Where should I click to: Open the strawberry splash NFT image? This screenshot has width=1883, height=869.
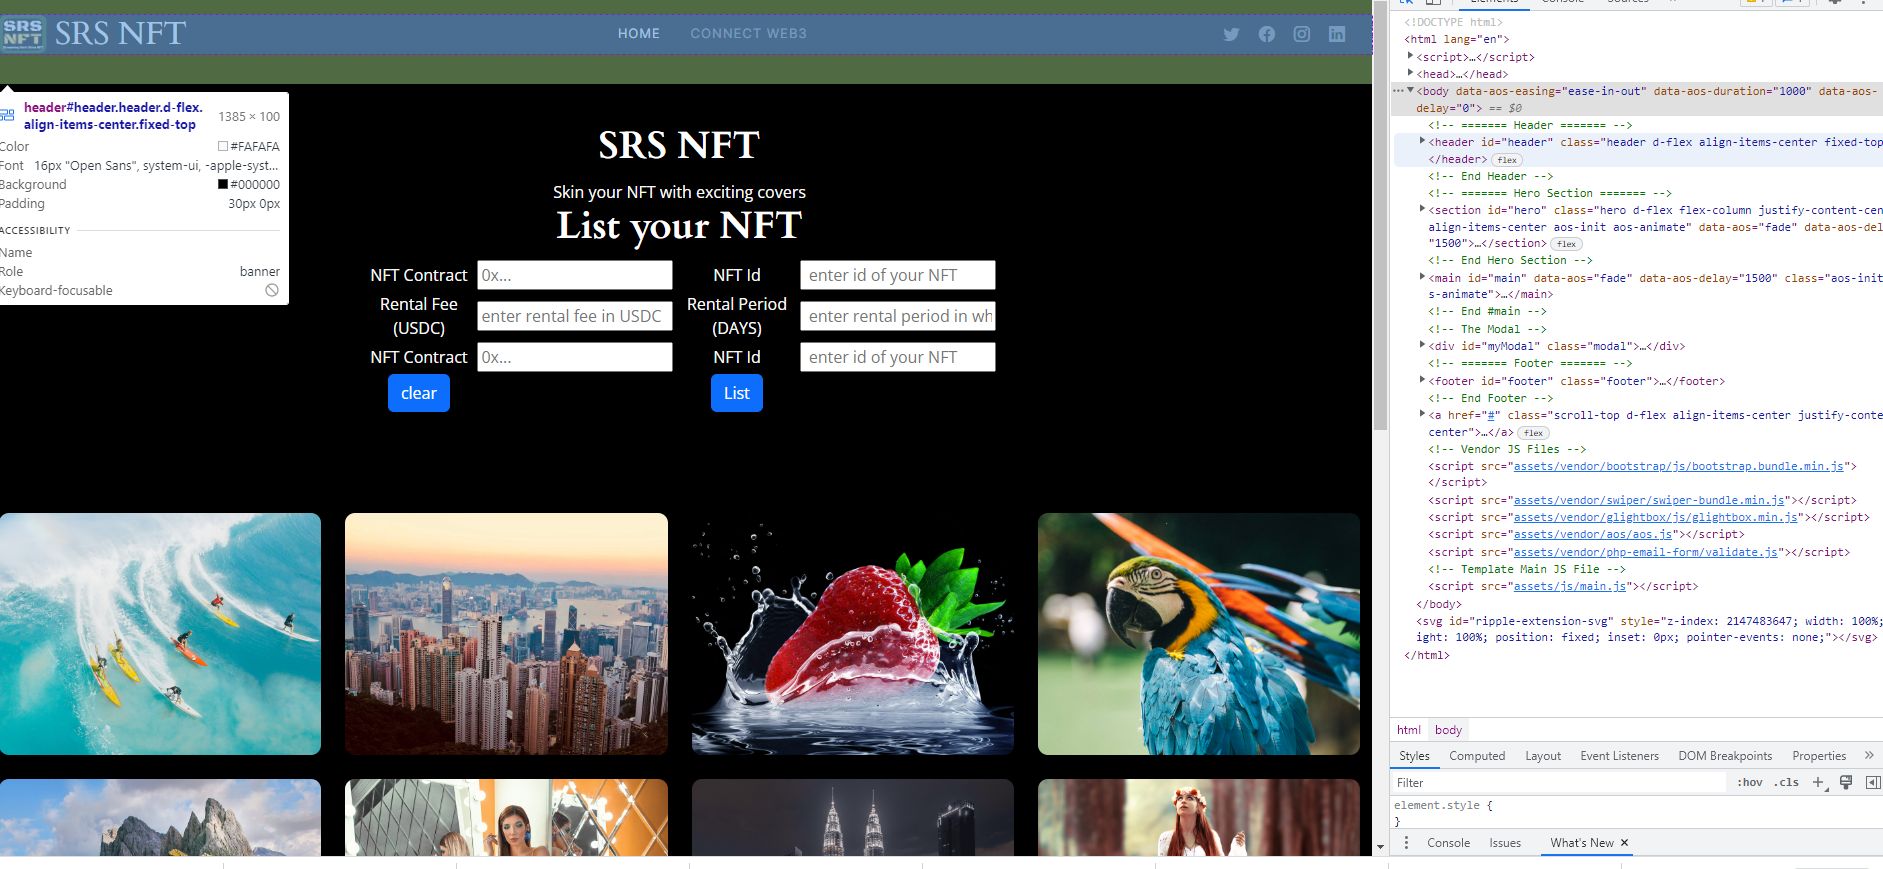[x=853, y=634]
